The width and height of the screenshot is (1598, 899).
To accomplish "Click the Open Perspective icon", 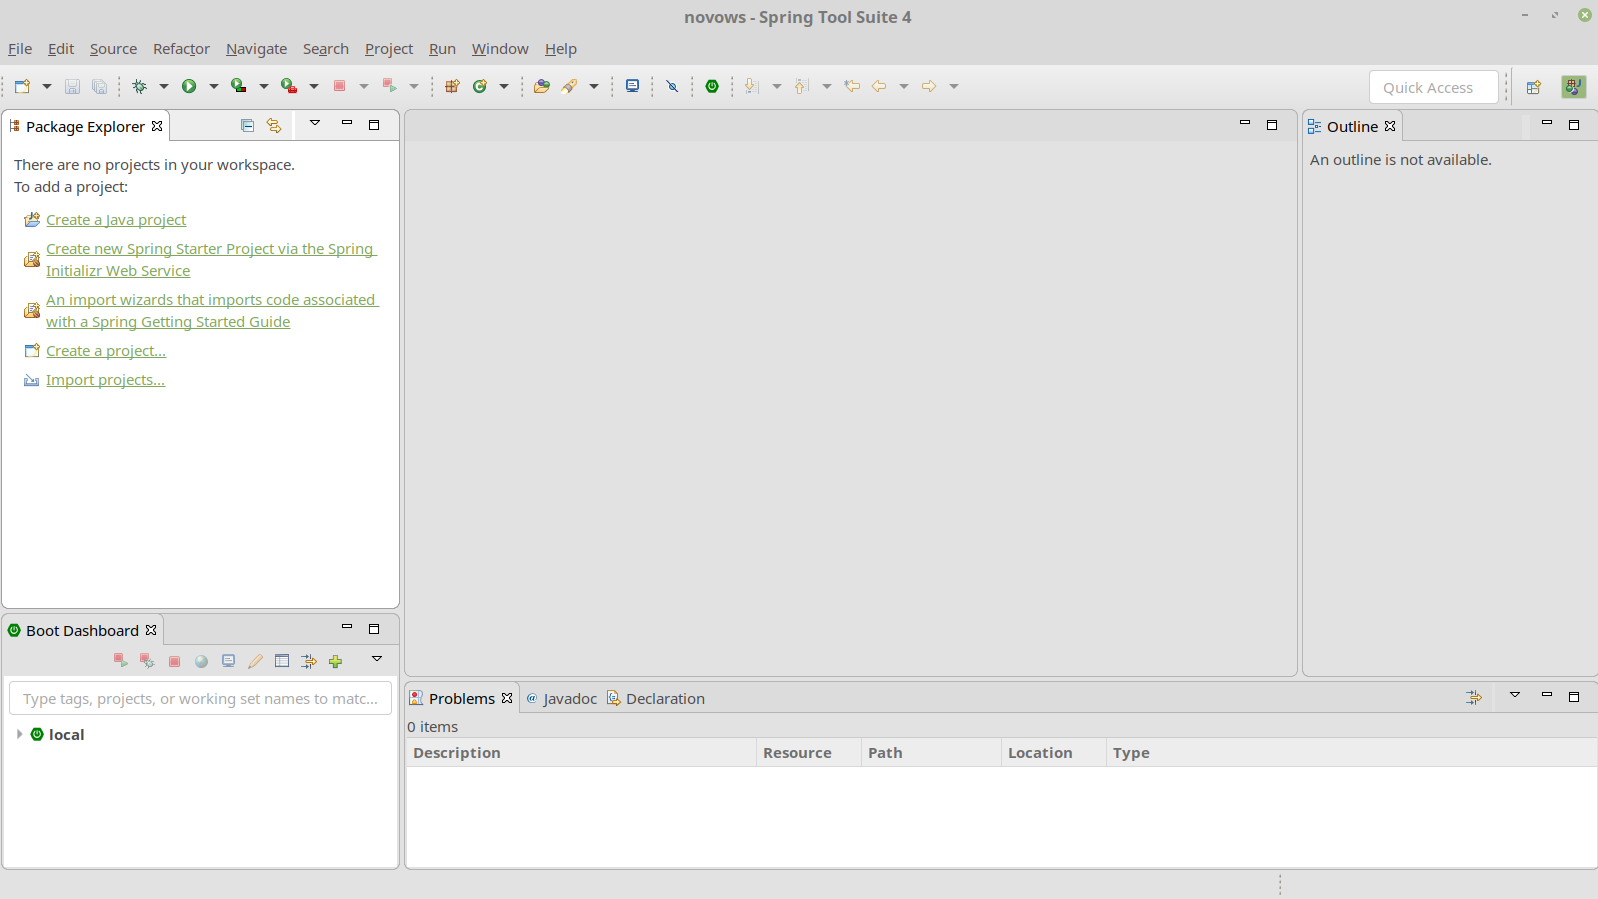I will pyautogui.click(x=1533, y=88).
